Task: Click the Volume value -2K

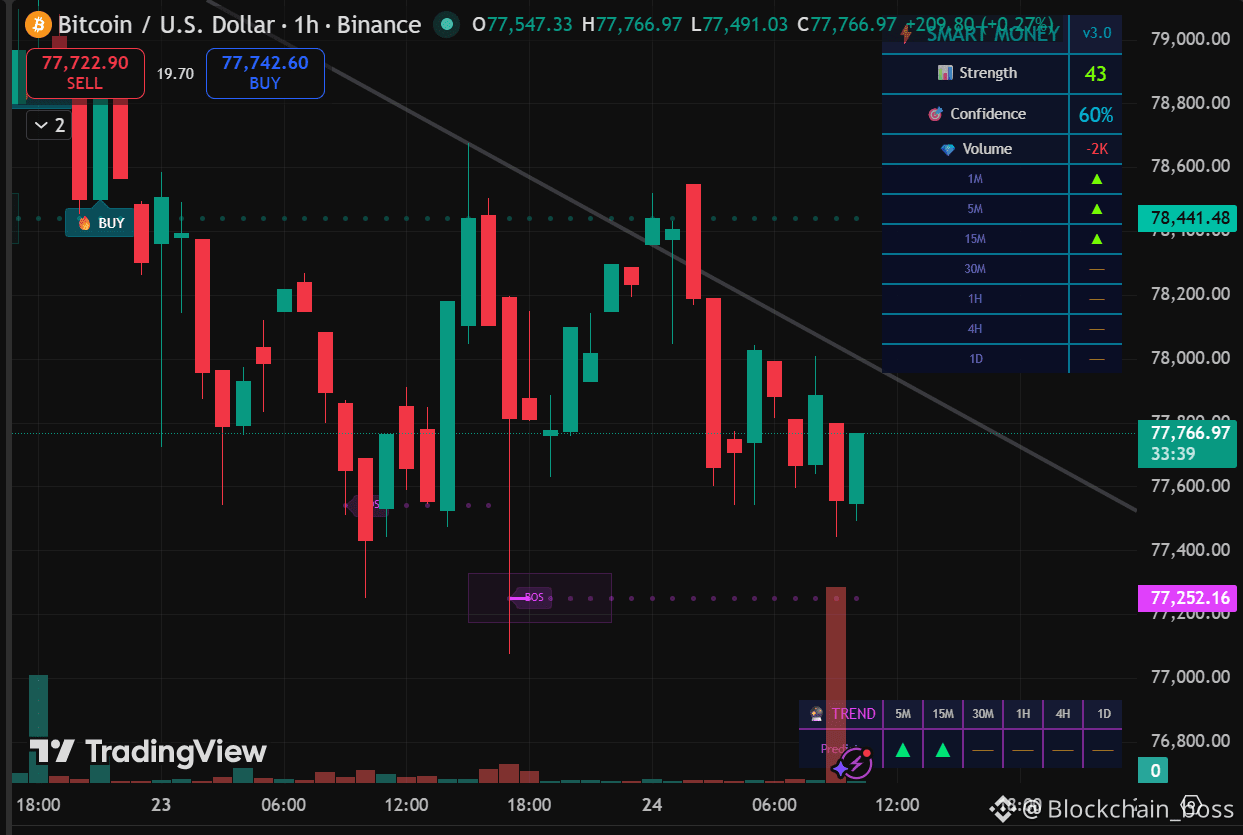Action: [x=1096, y=149]
